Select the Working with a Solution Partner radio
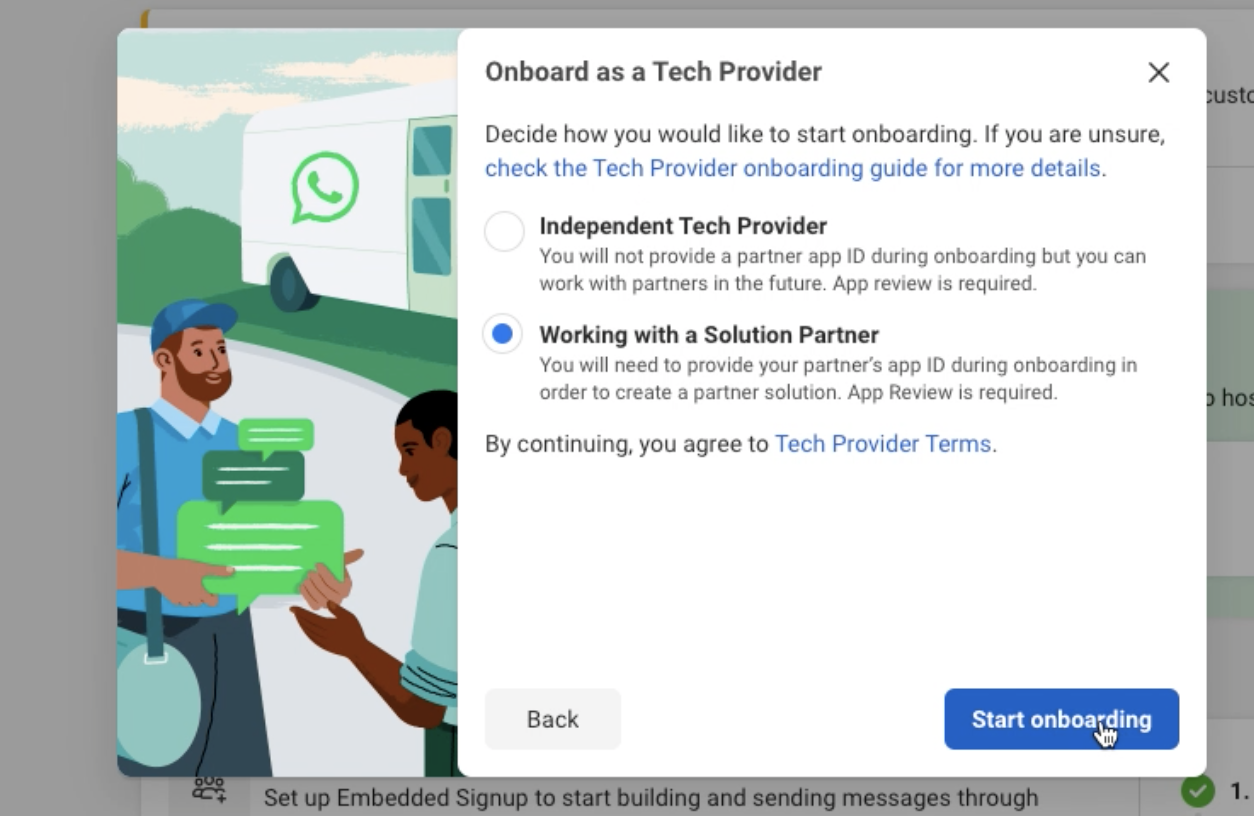The width and height of the screenshot is (1254, 816). 503,334
